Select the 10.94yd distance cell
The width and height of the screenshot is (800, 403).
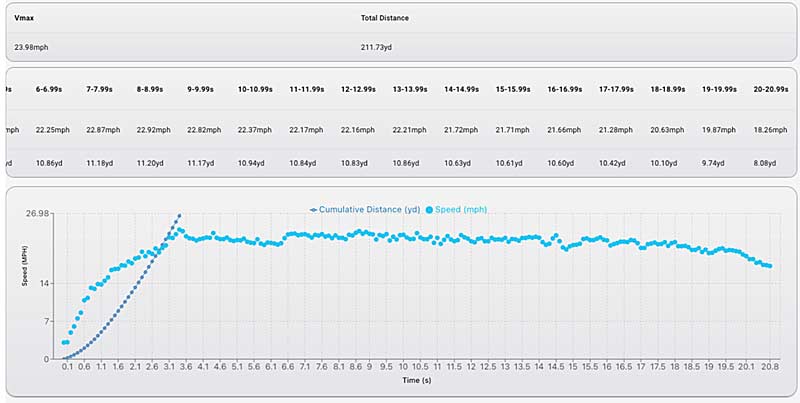pyautogui.click(x=251, y=163)
